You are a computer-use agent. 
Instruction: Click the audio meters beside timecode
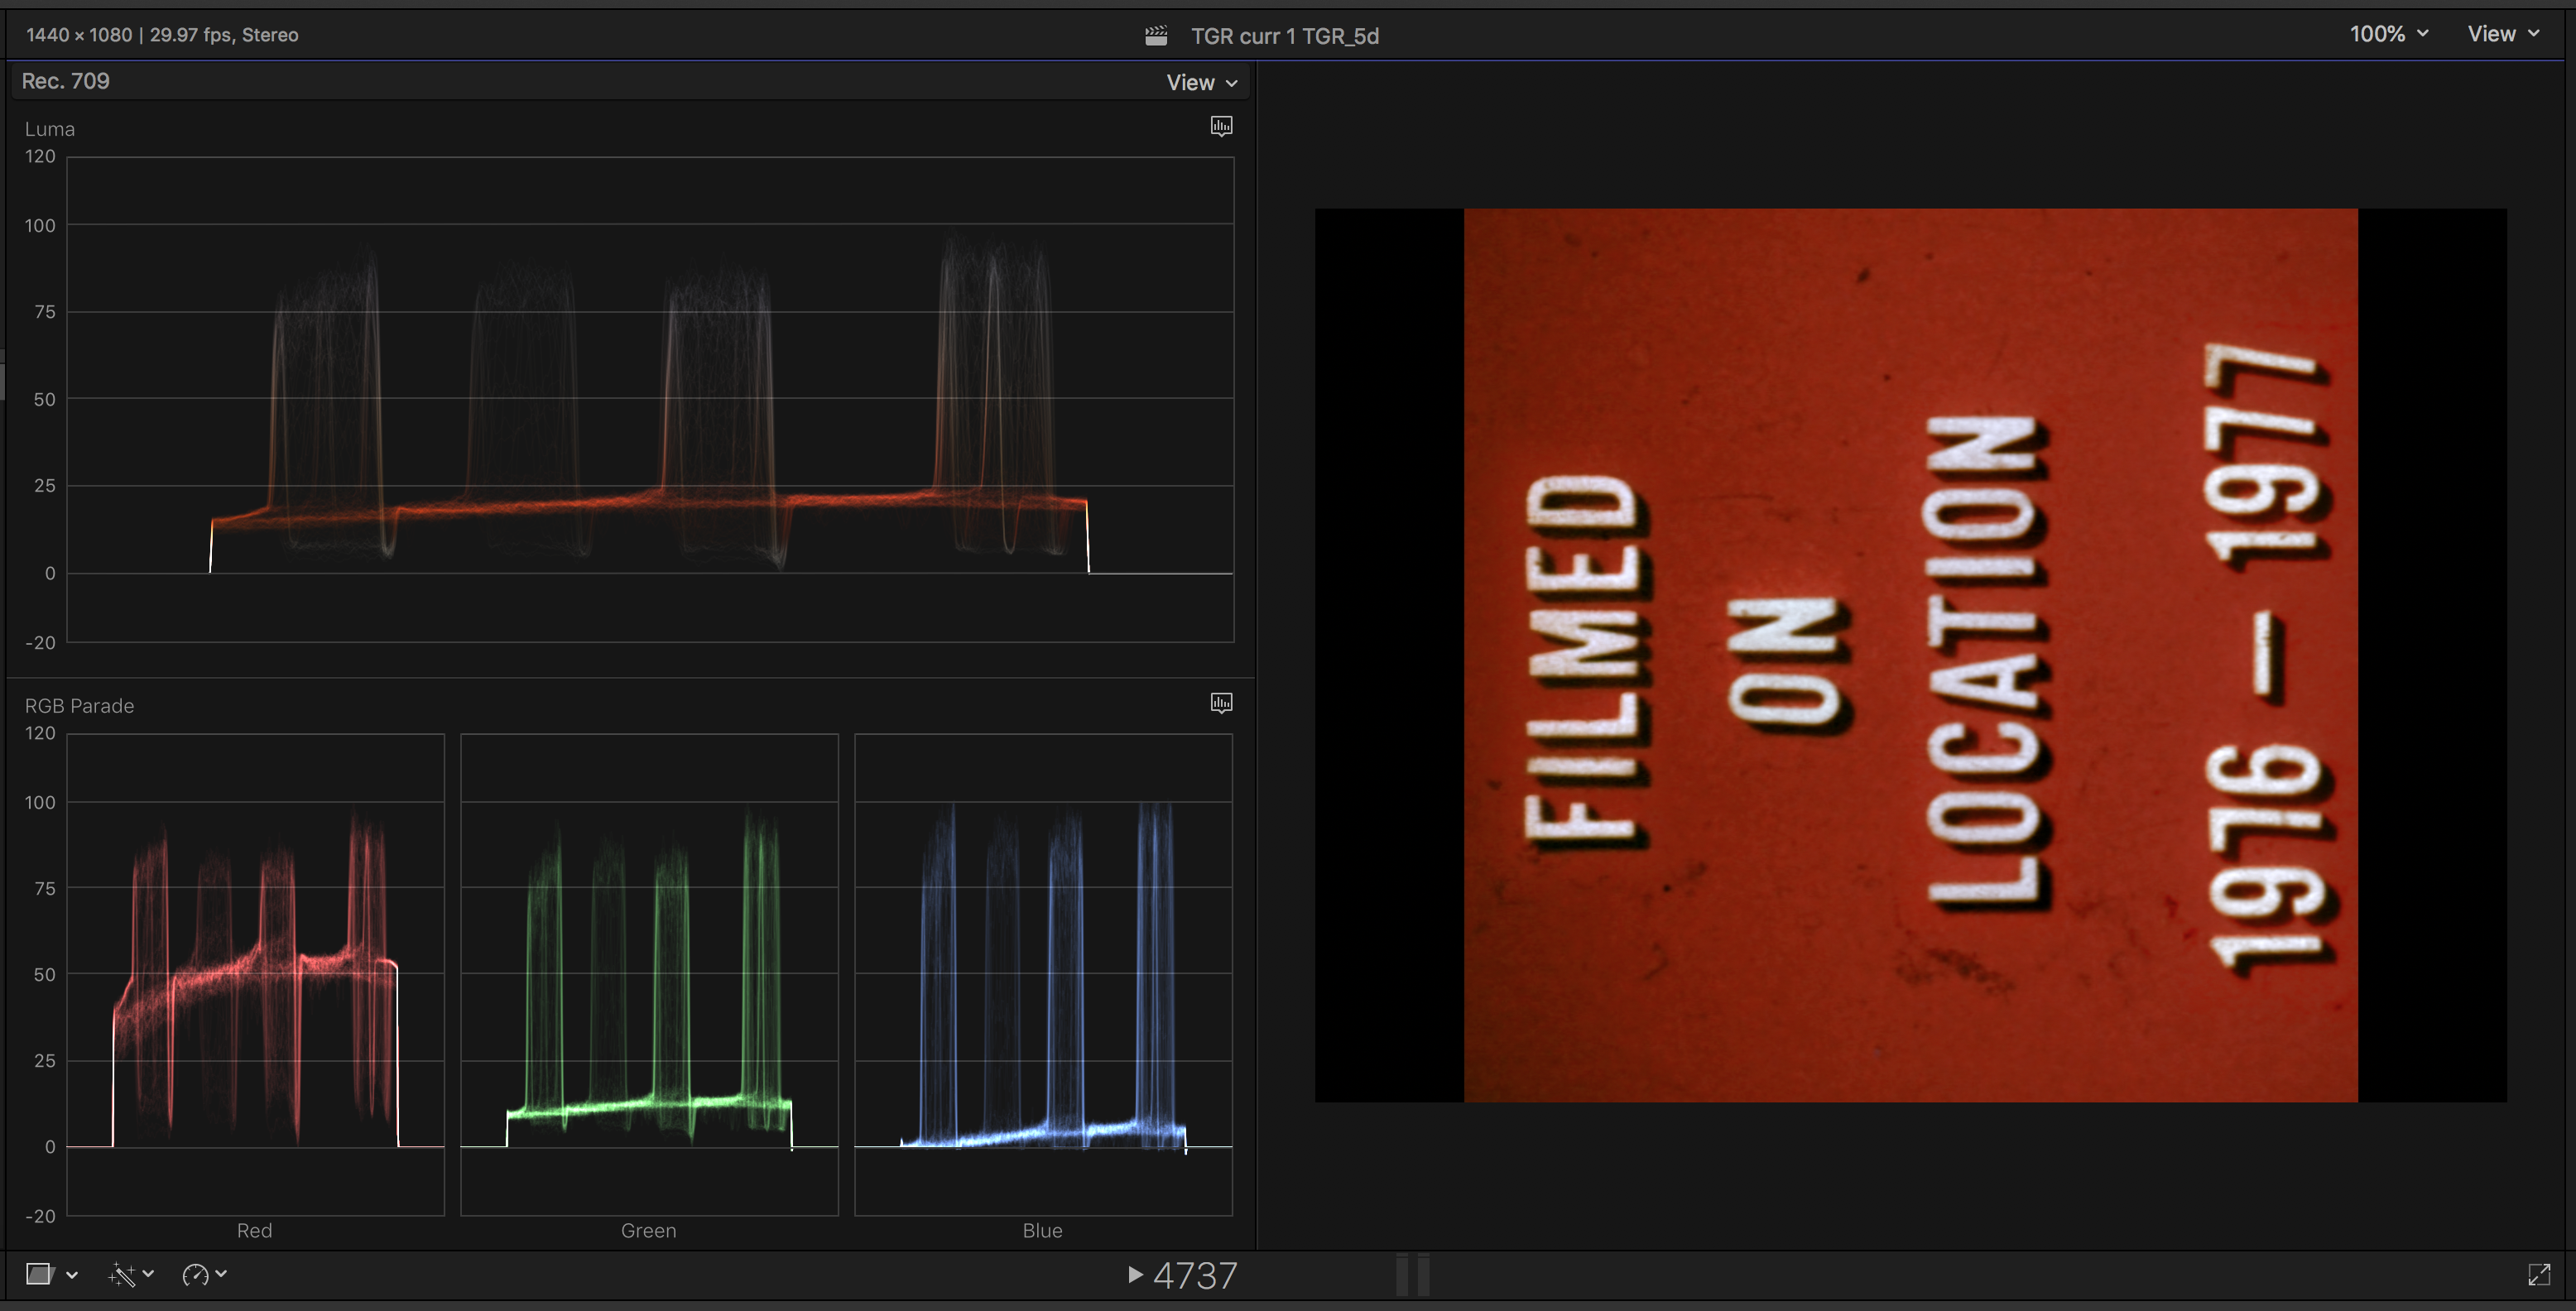click(x=1412, y=1275)
